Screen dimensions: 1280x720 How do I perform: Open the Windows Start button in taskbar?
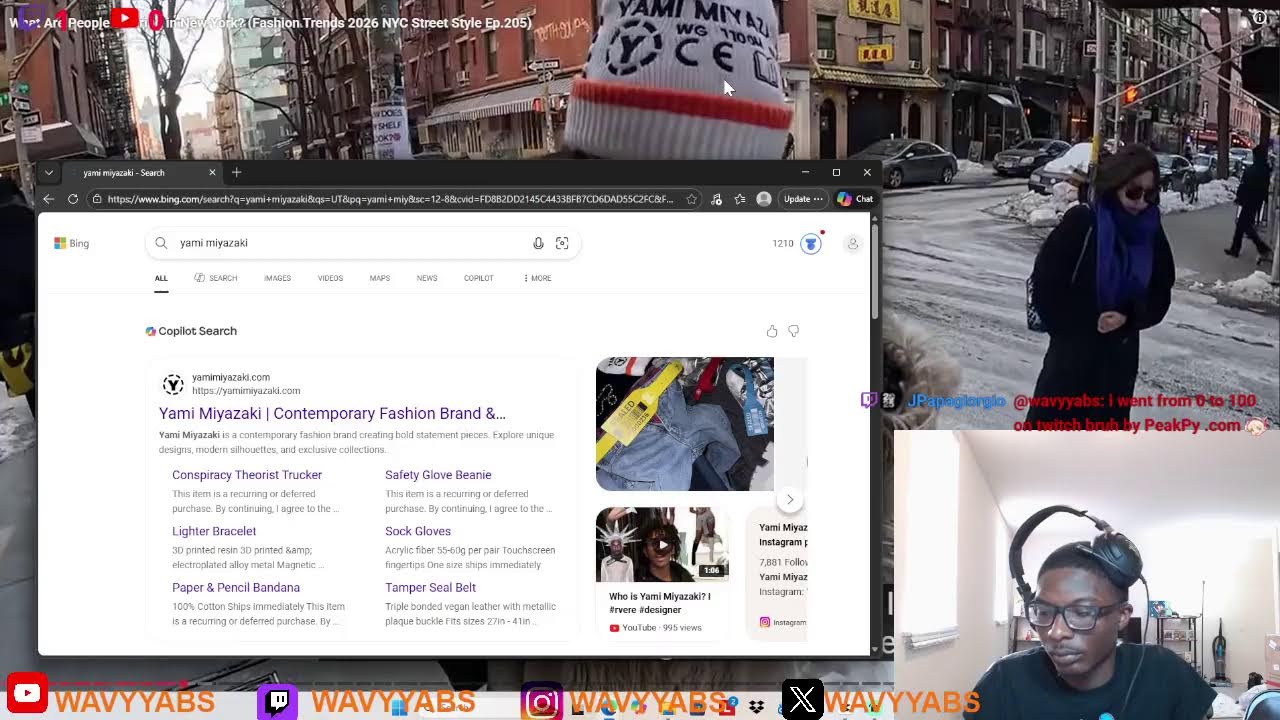[399, 708]
